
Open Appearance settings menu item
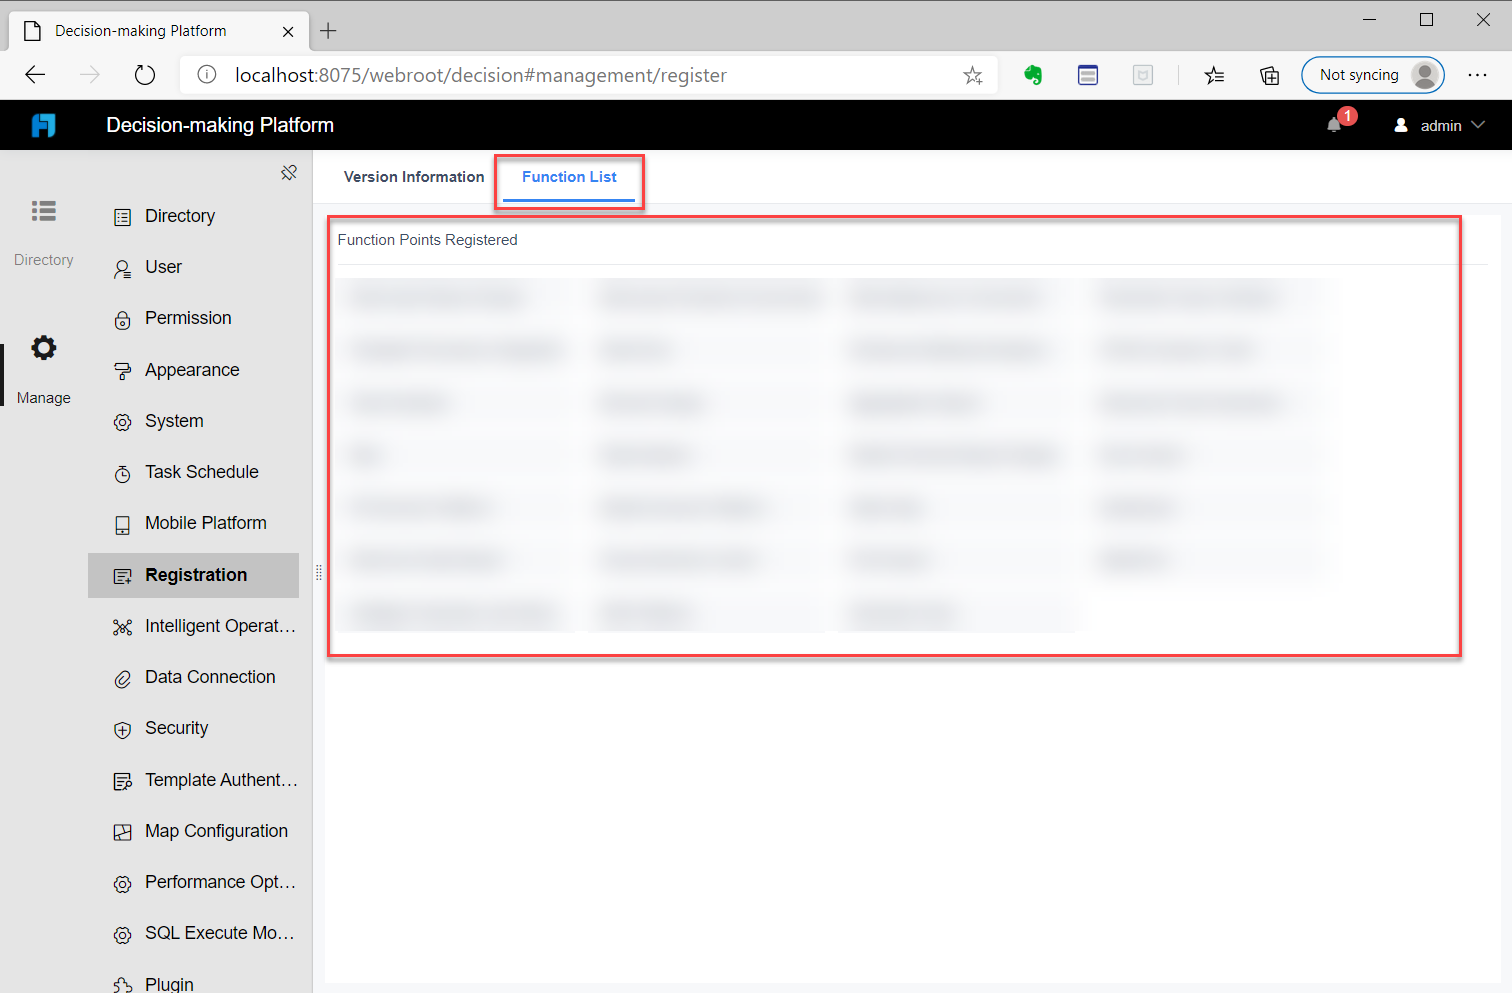pyautogui.click(x=194, y=370)
